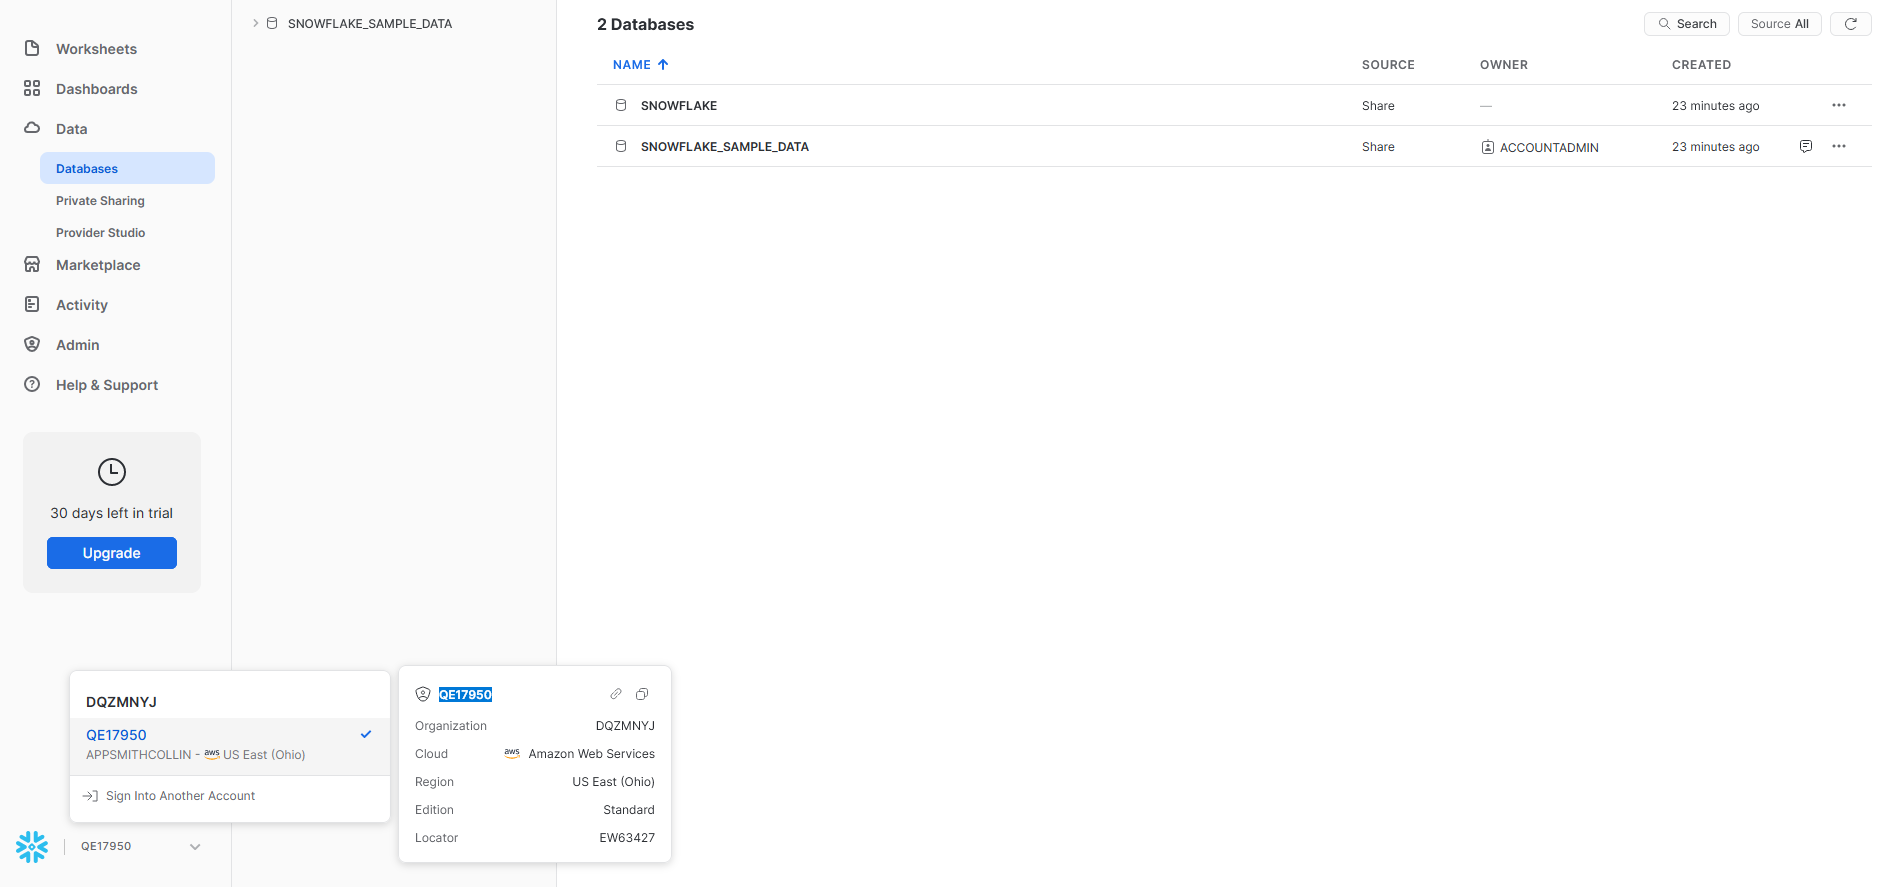Viewport: 1887px width, 887px height.
Task: Toggle the QE17950 account switcher dropdown
Action: [x=140, y=846]
